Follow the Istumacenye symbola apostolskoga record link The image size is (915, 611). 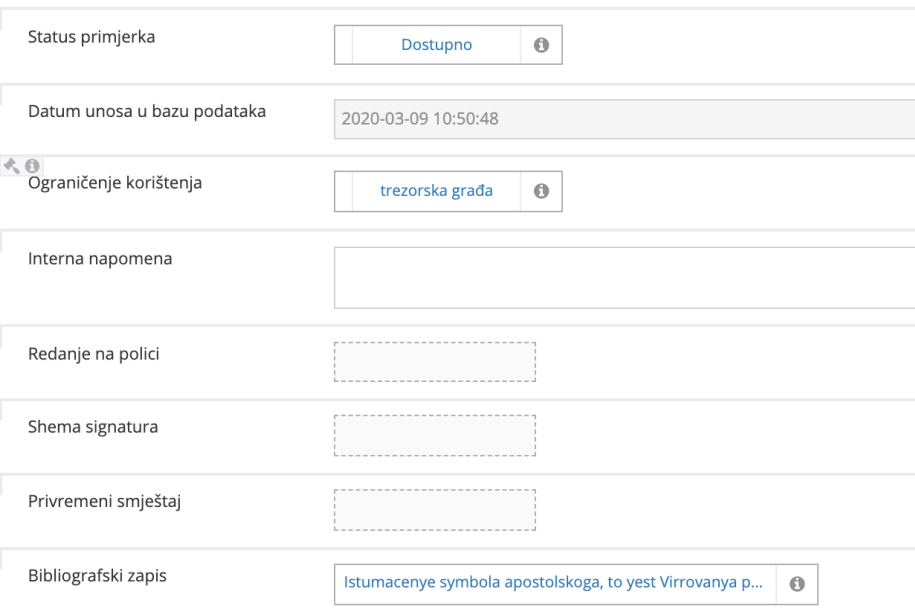click(556, 583)
